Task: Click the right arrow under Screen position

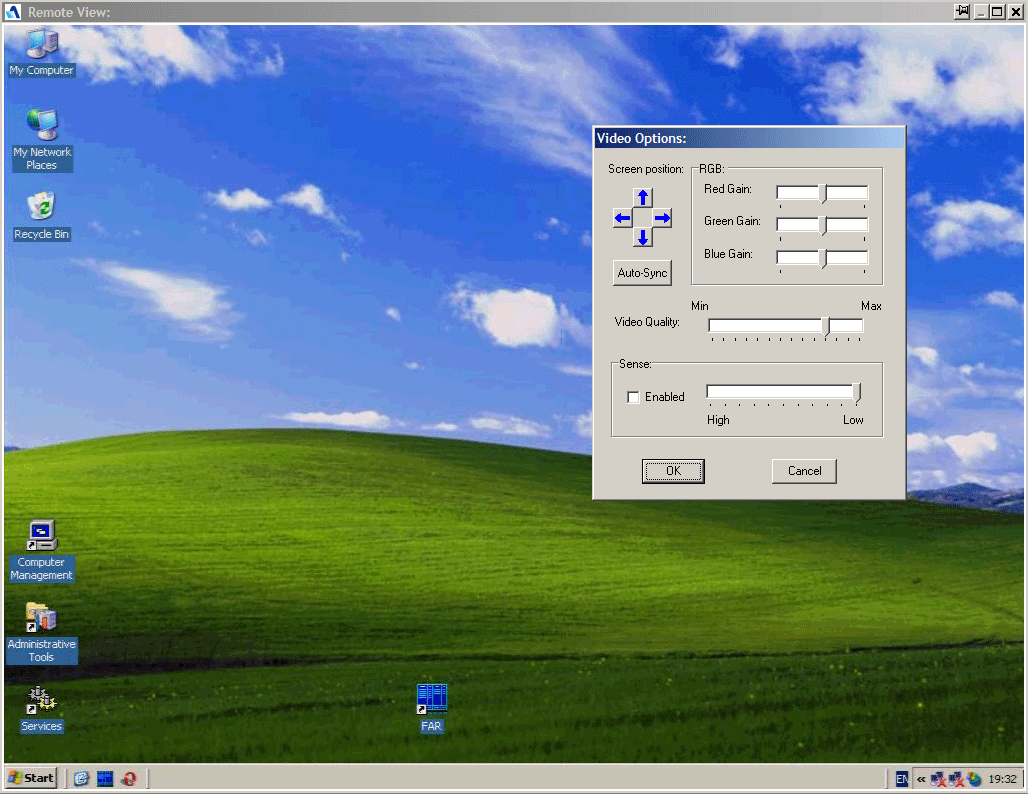Action: point(662,218)
